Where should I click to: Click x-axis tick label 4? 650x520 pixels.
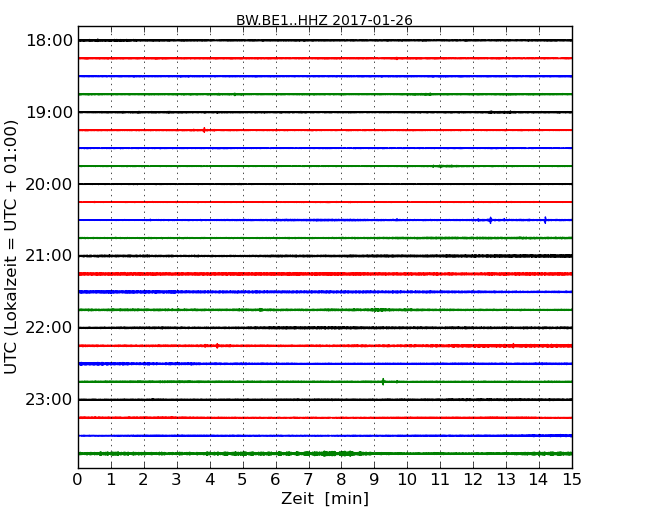pos(210,480)
